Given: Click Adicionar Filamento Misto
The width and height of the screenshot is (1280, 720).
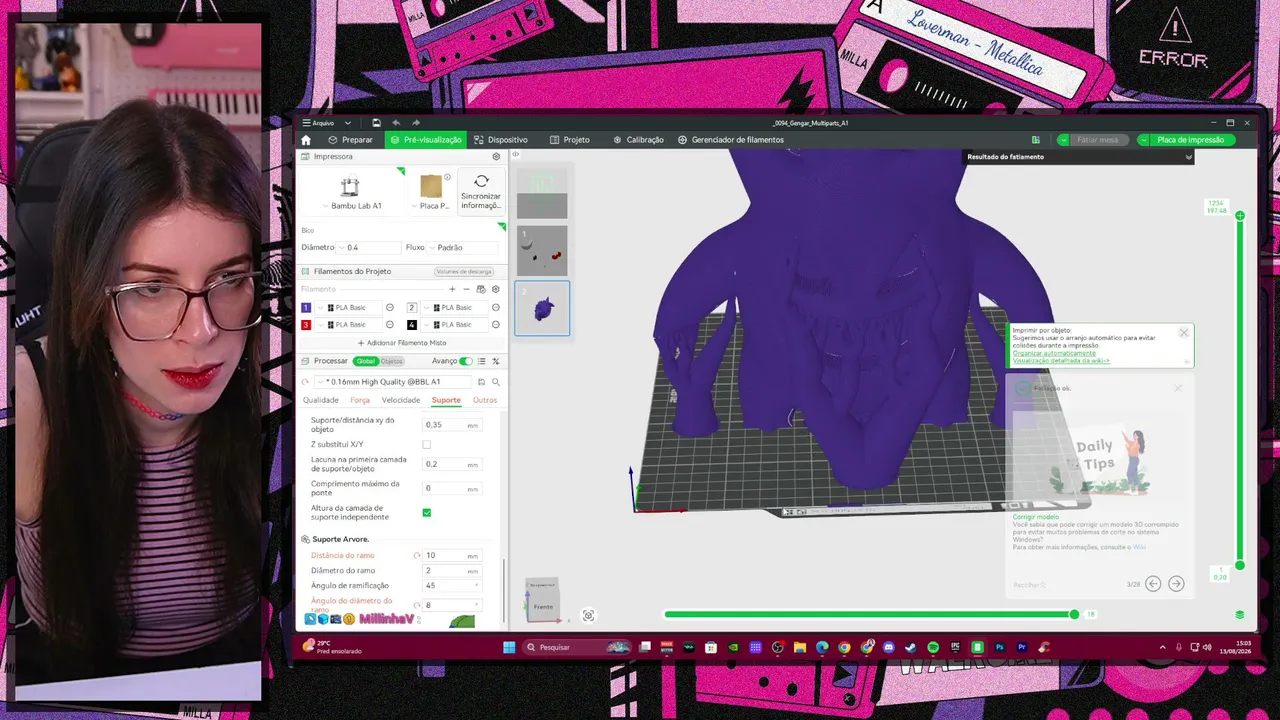Looking at the screenshot, I should coord(402,343).
